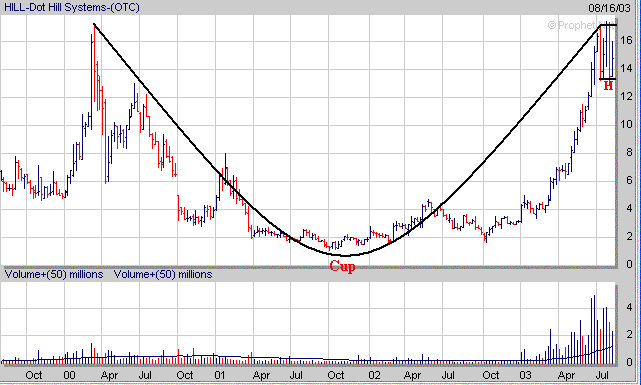Click the Oct label preceding 01
Viewport: 641px width, 385px height.
tap(185, 375)
